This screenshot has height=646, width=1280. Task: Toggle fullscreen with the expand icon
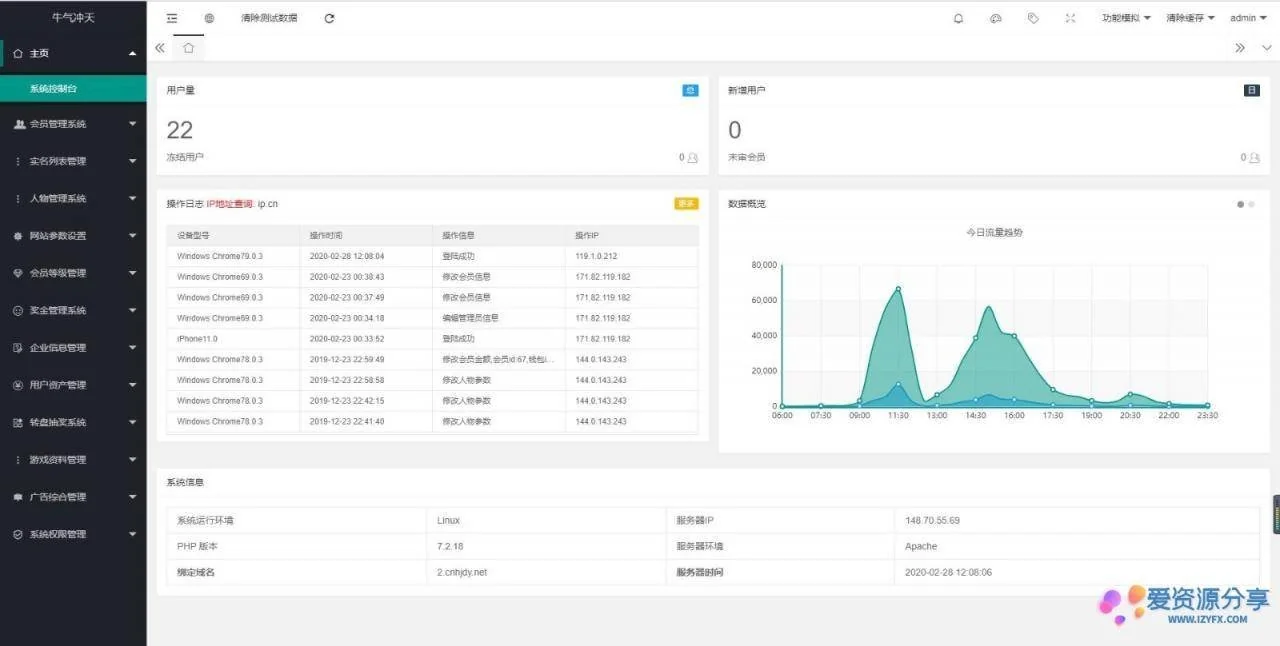coord(1070,18)
